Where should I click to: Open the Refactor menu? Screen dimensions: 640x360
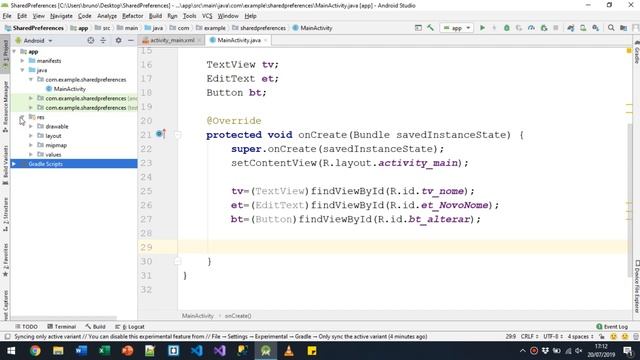(x=133, y=16)
